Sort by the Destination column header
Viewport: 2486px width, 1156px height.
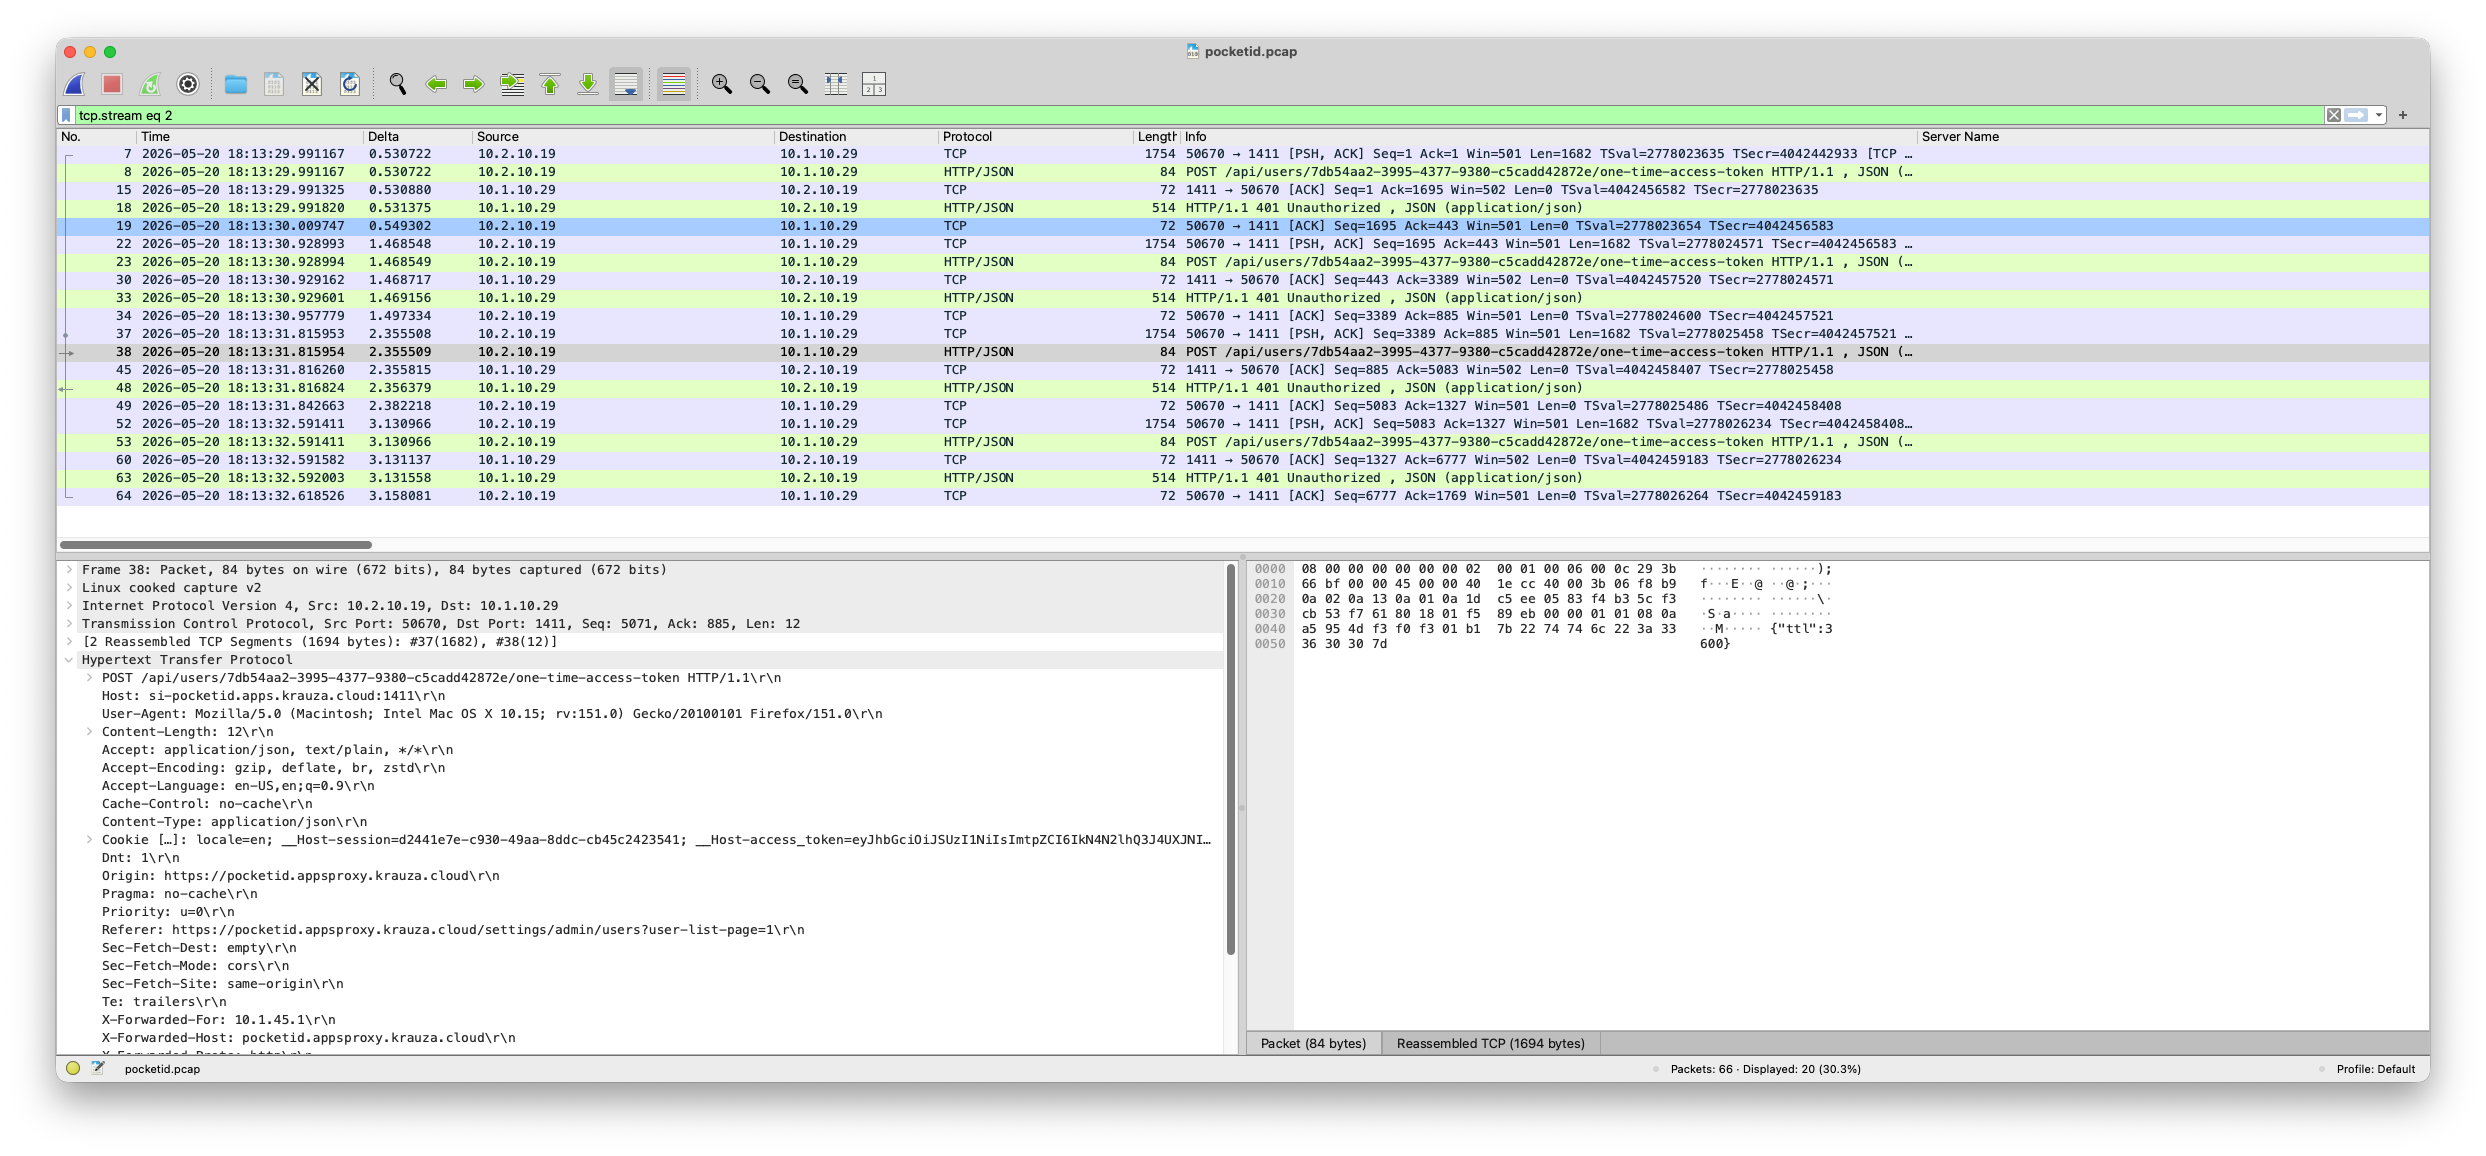(x=855, y=137)
